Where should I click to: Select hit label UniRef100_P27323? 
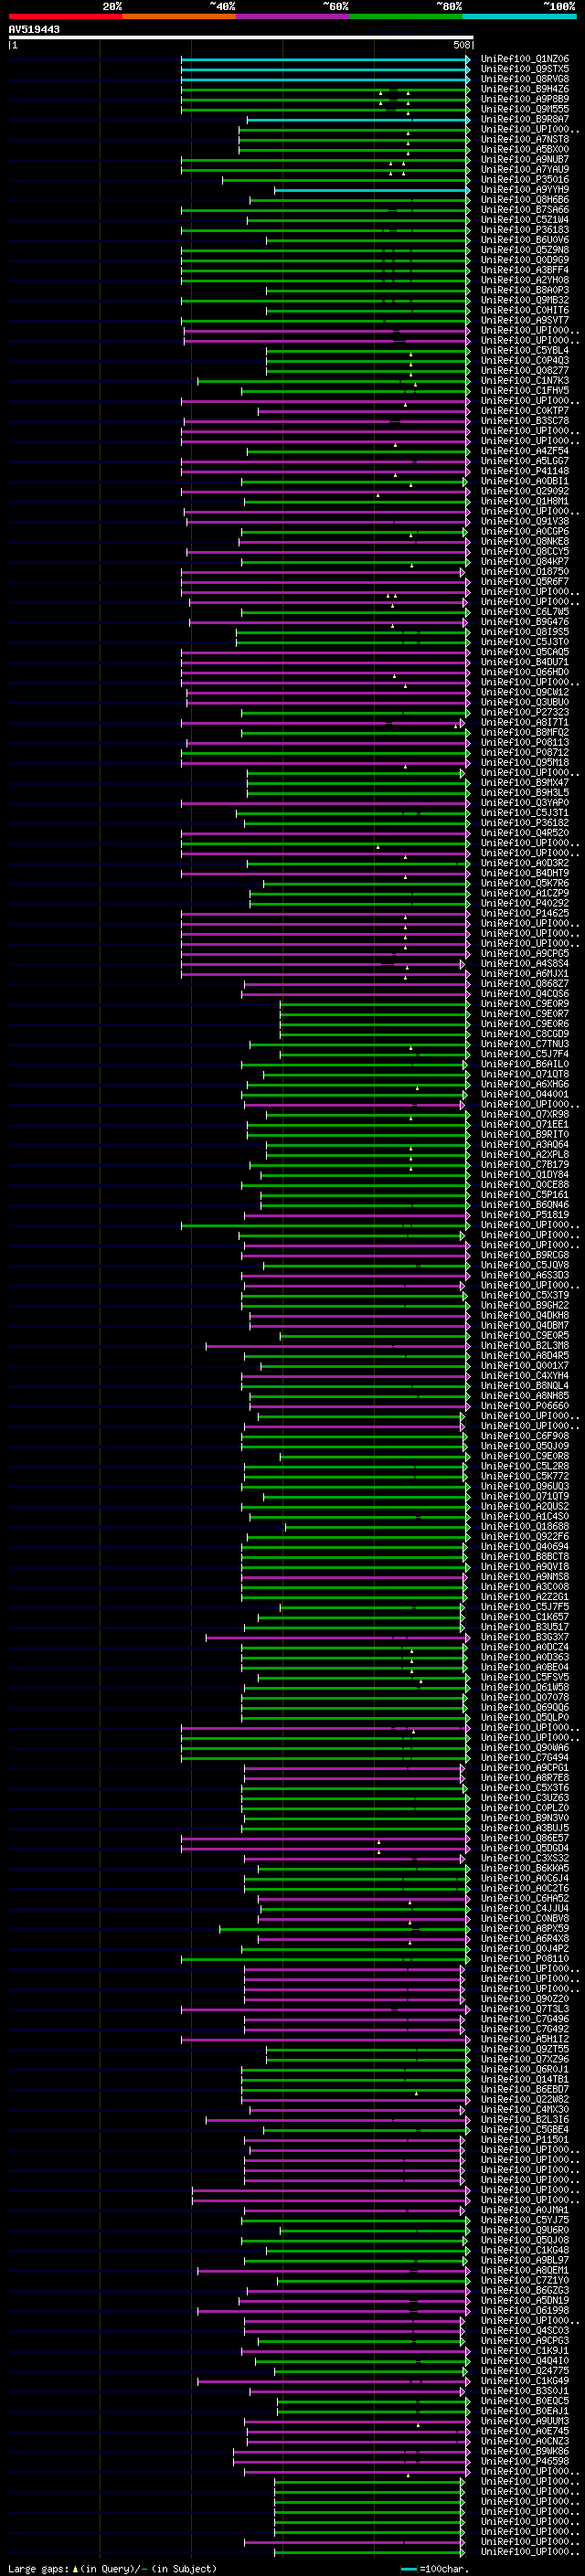click(x=525, y=713)
